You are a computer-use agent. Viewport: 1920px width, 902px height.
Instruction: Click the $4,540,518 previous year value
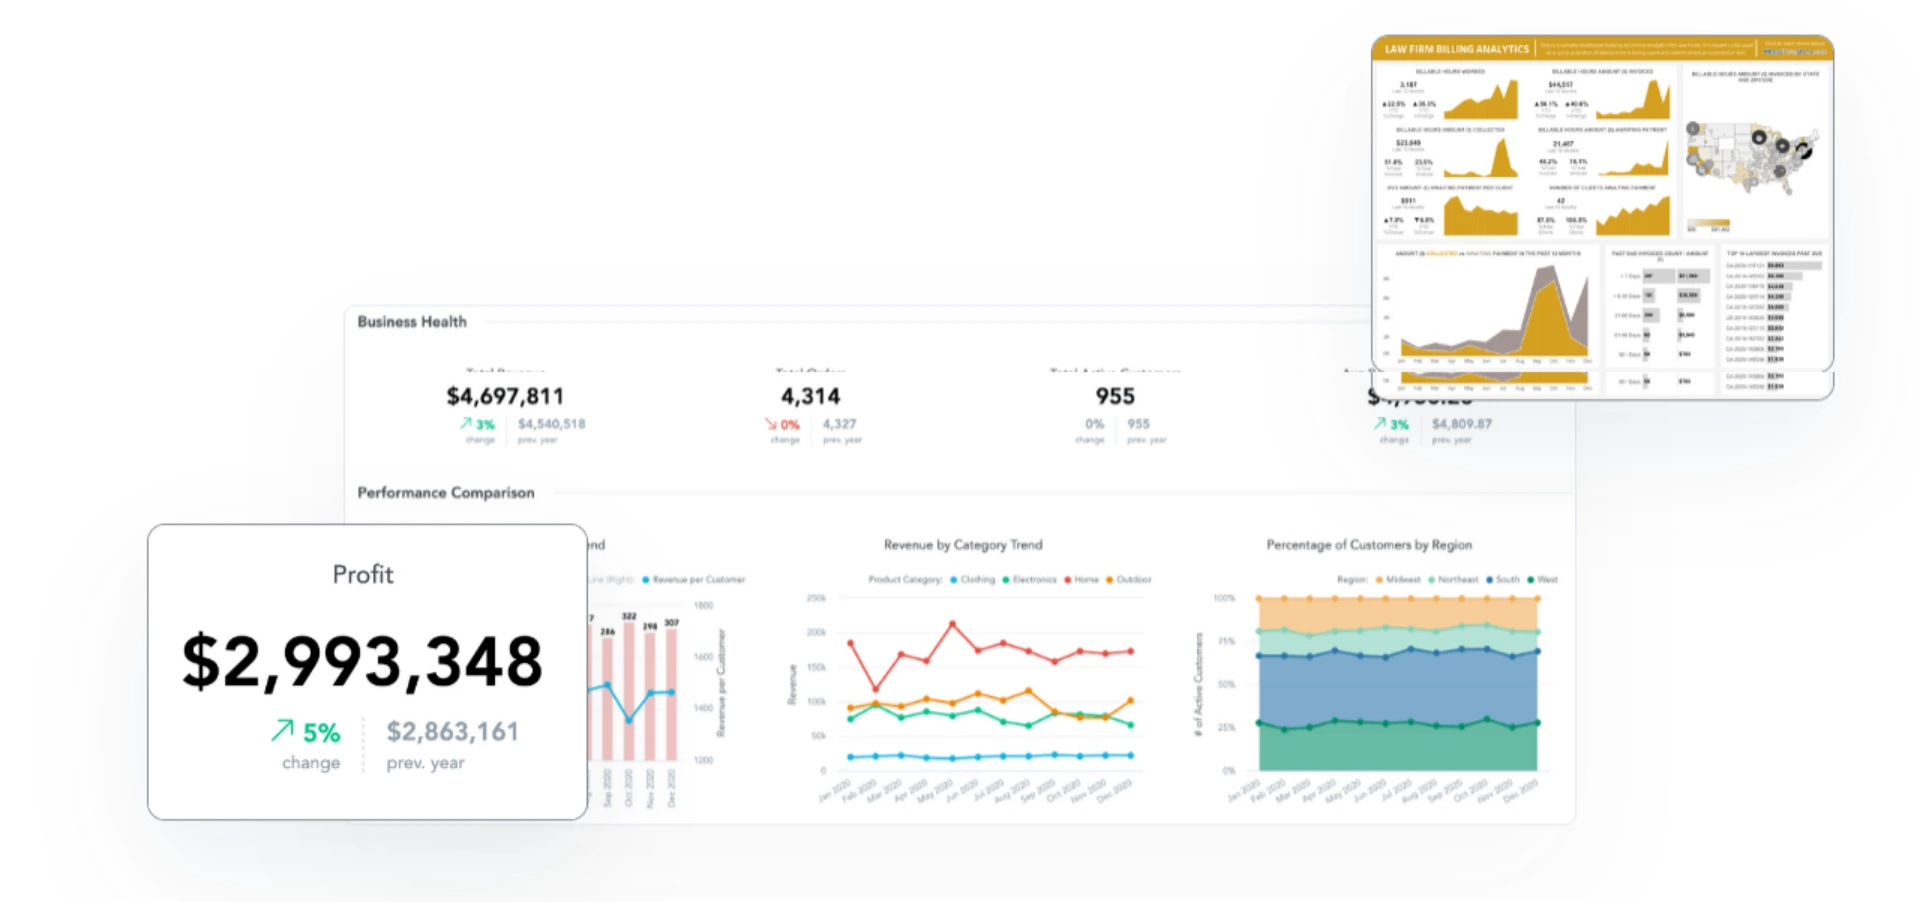click(x=551, y=424)
